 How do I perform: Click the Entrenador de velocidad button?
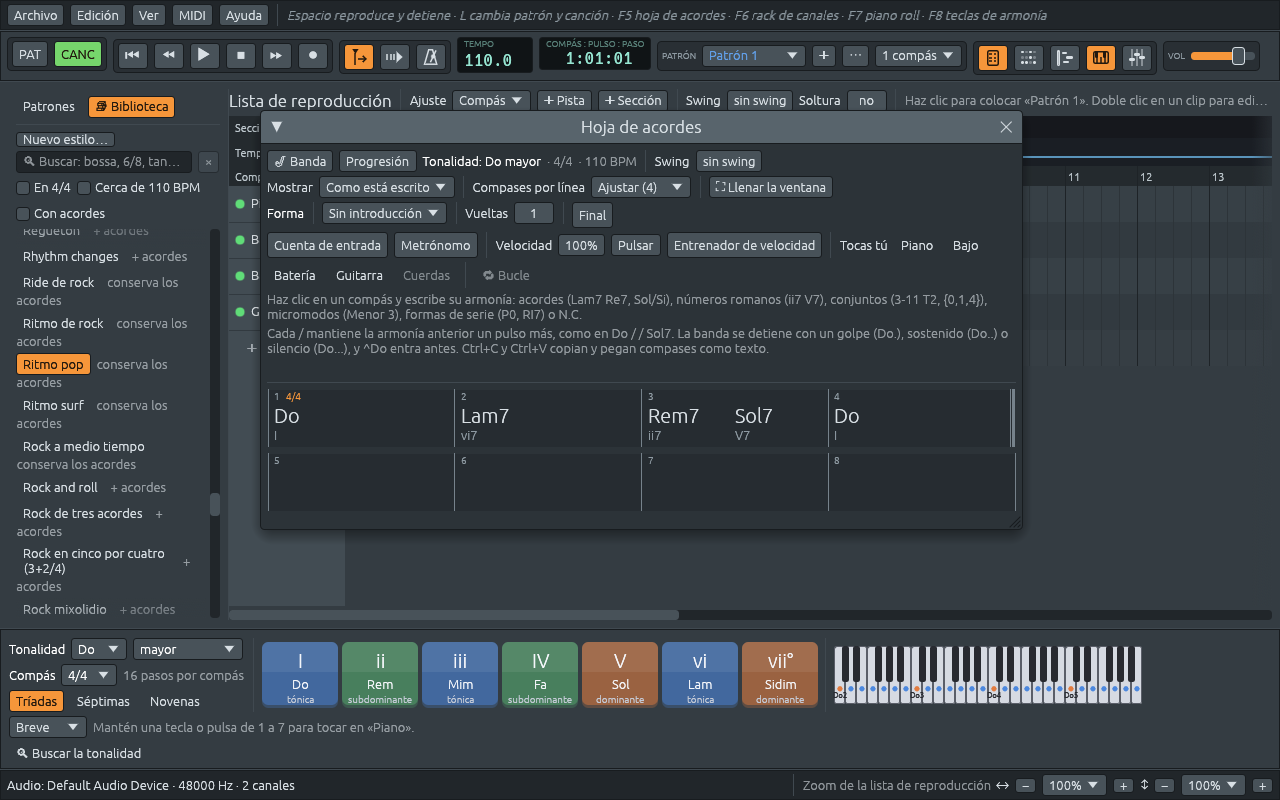click(x=745, y=245)
